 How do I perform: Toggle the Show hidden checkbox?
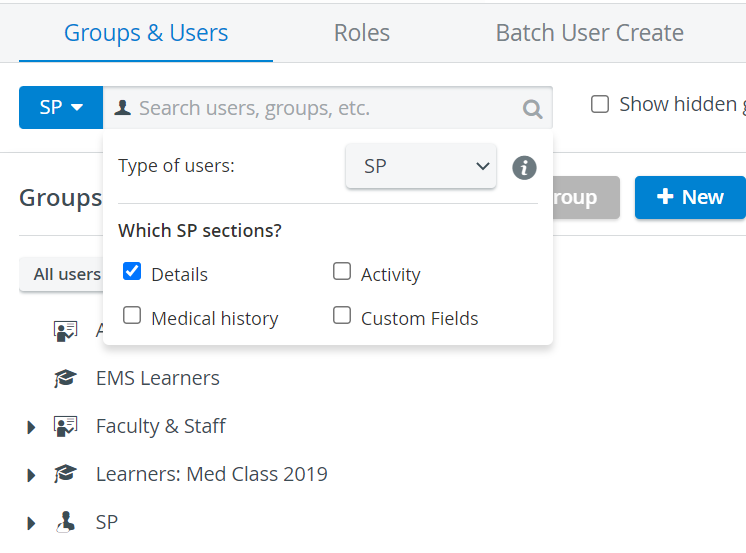click(x=599, y=104)
